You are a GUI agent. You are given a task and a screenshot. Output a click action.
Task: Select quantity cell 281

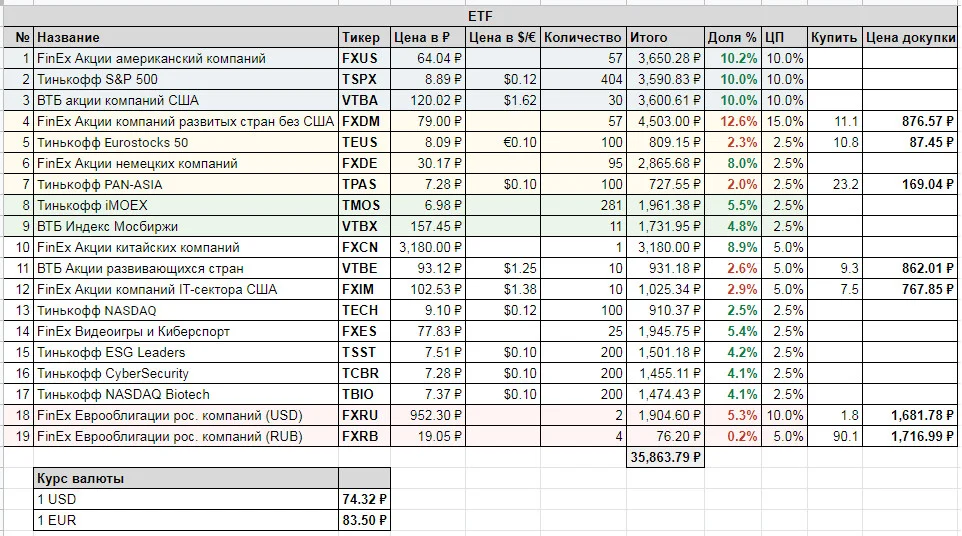(x=583, y=205)
